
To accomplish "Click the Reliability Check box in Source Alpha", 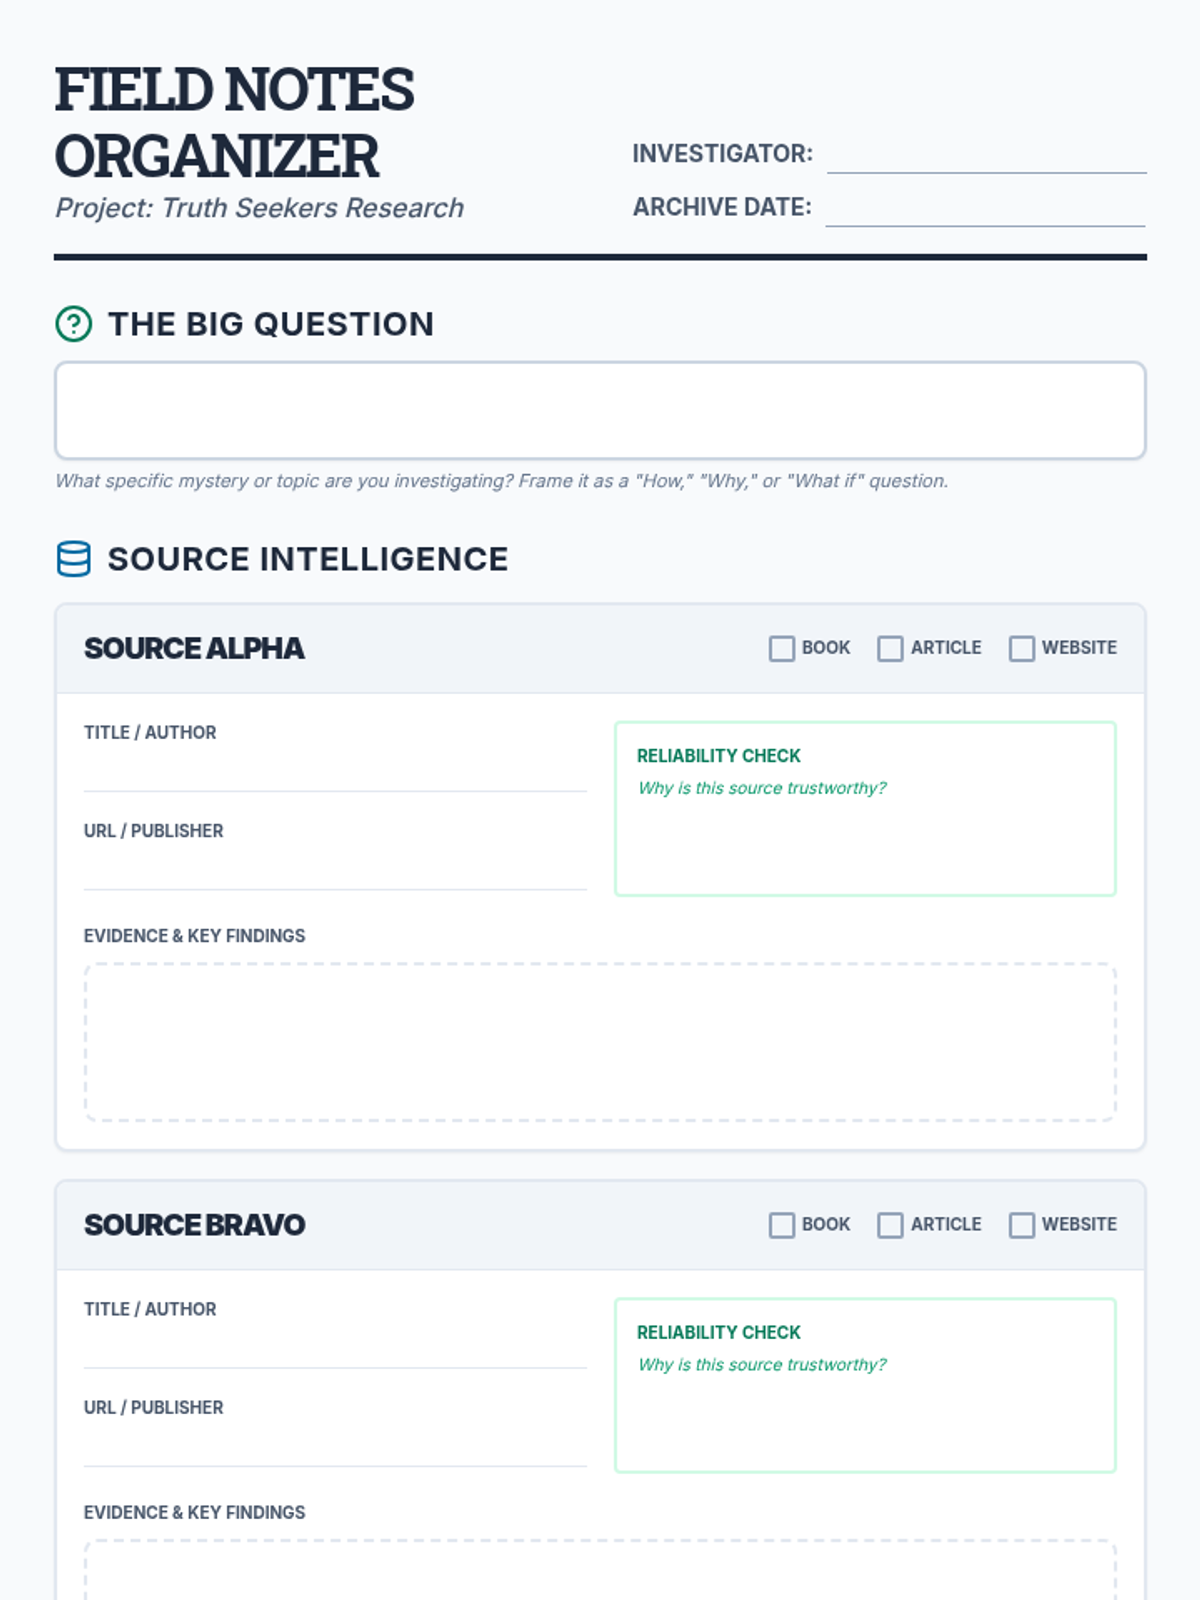I will coord(865,809).
